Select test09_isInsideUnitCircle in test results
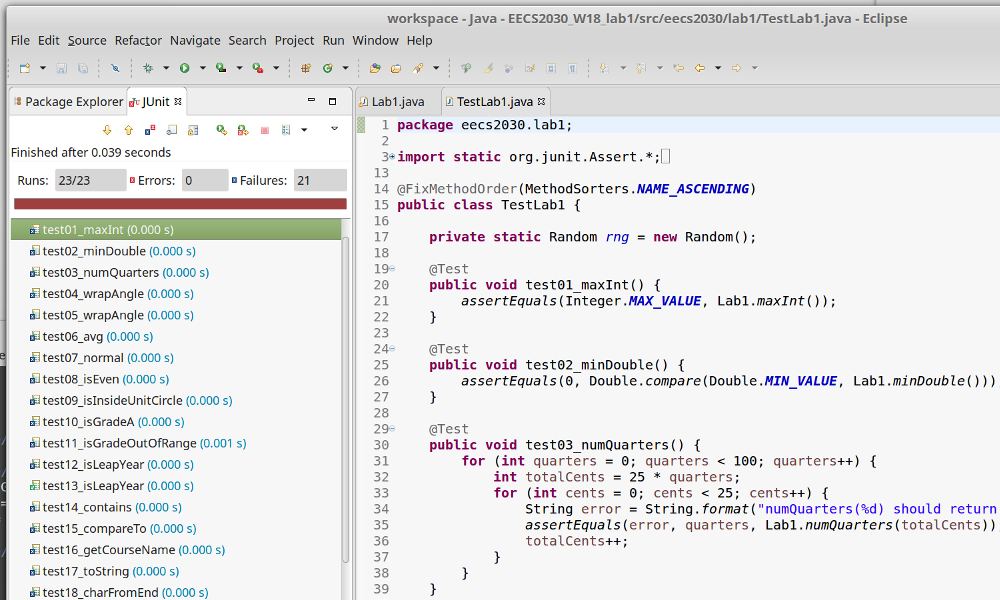1000x600 pixels. point(112,400)
